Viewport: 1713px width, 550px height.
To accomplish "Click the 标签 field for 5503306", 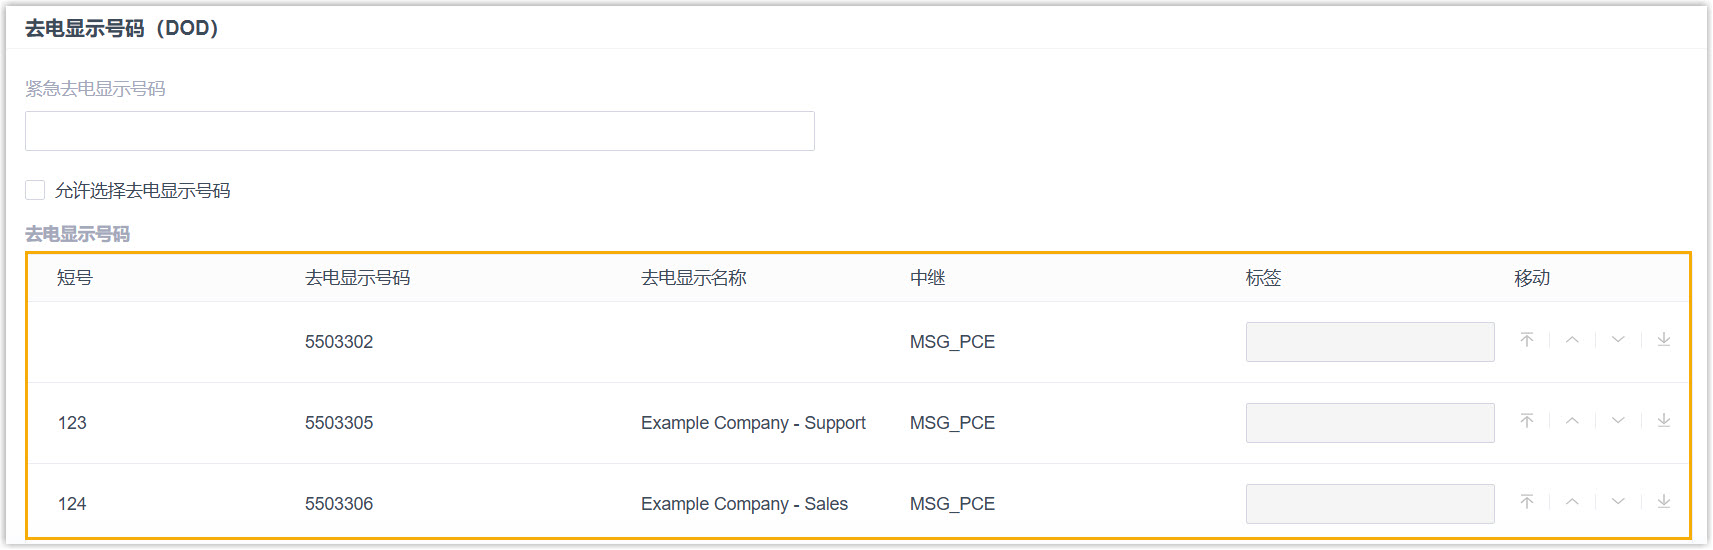I will tap(1369, 504).
